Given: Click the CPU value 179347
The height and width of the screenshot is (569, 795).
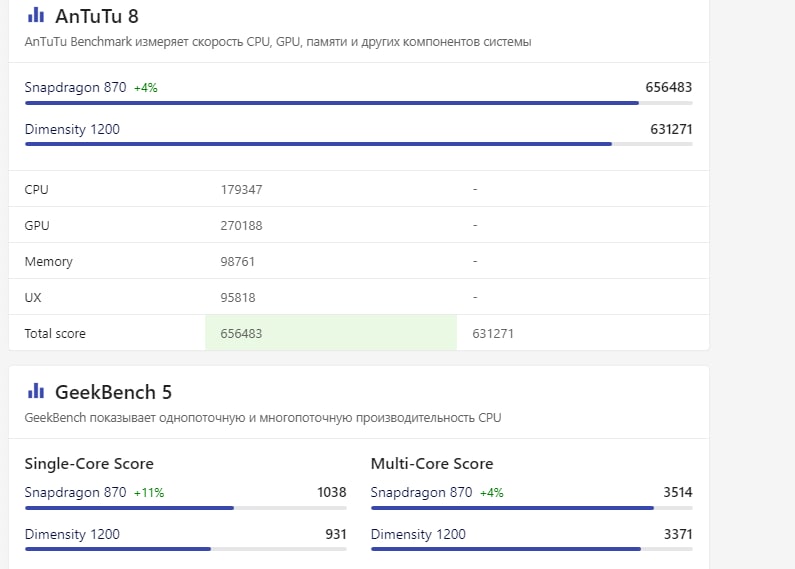Looking at the screenshot, I should 241,190.
